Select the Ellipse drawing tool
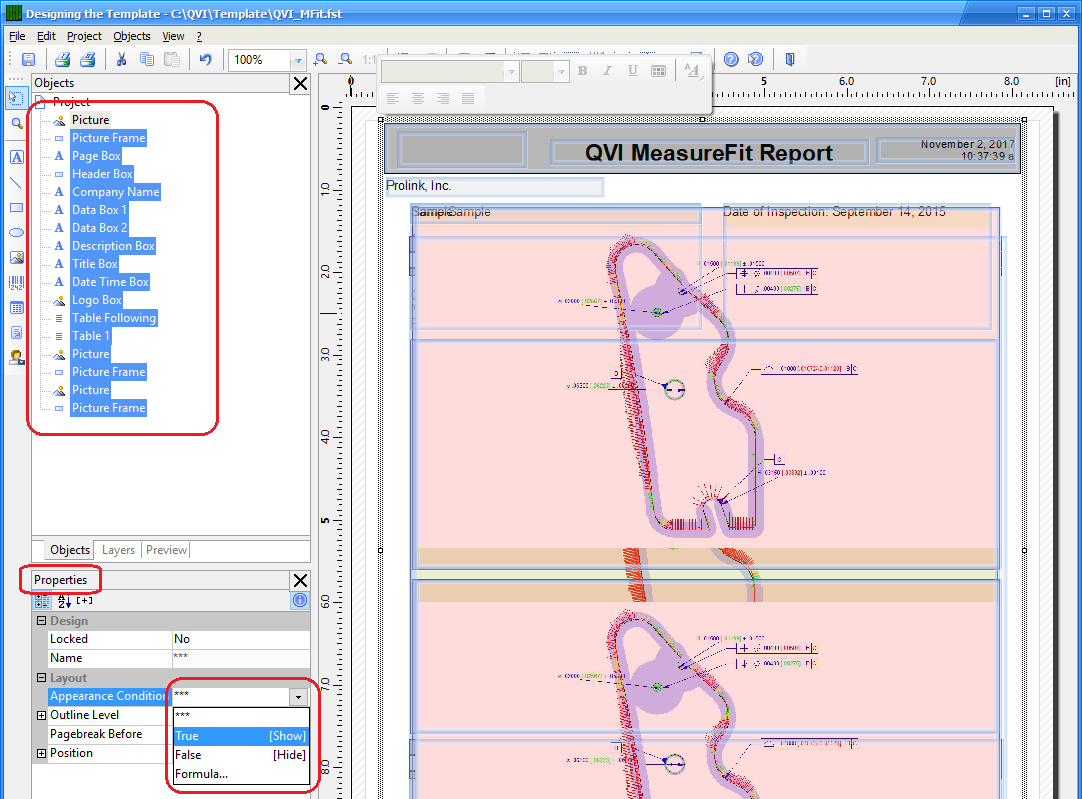This screenshot has width=1082, height=799. click(x=17, y=233)
